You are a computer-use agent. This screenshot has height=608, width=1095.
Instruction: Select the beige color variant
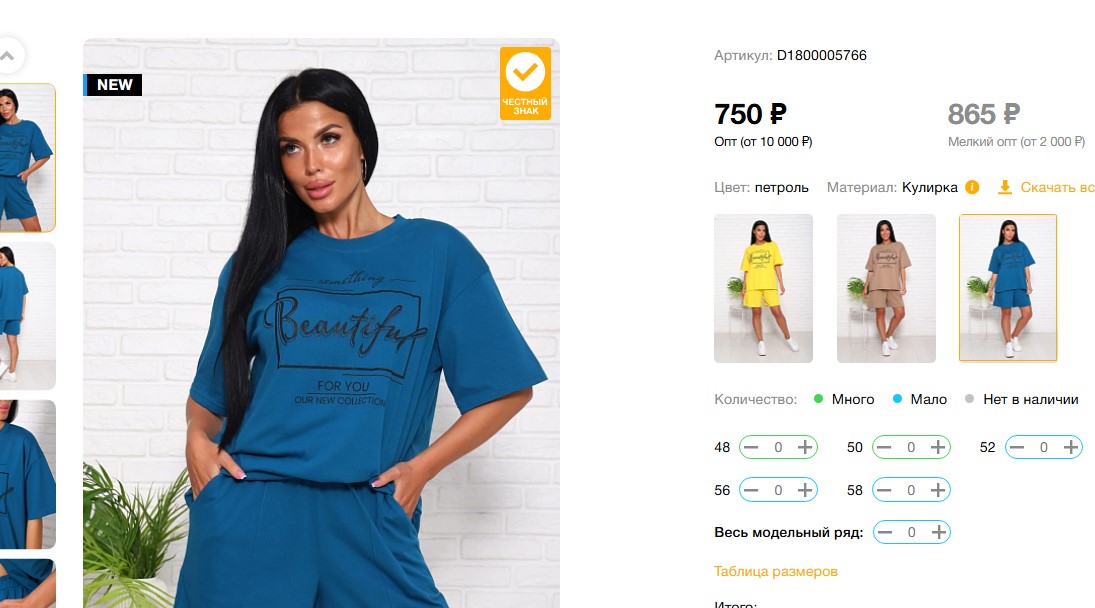(886, 288)
